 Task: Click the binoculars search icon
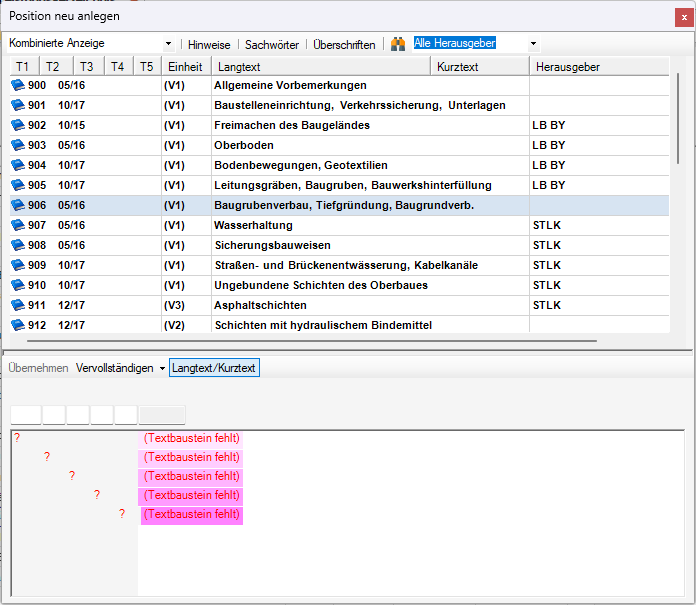tap(398, 44)
